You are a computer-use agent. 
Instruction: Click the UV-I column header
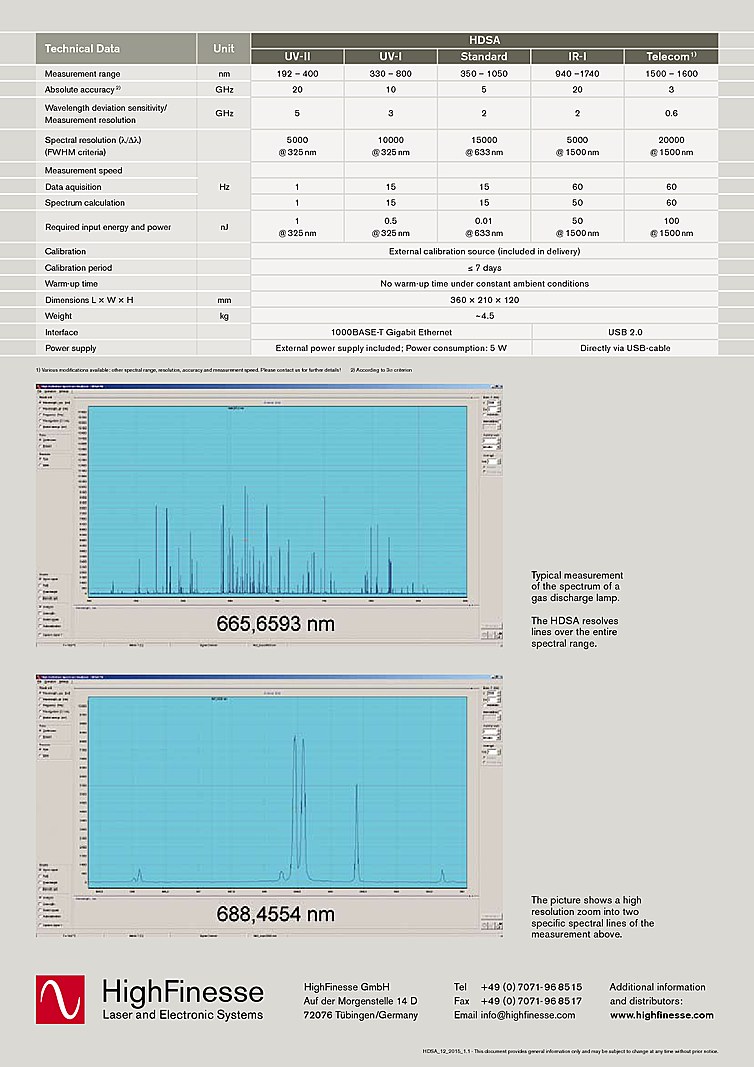coord(391,56)
